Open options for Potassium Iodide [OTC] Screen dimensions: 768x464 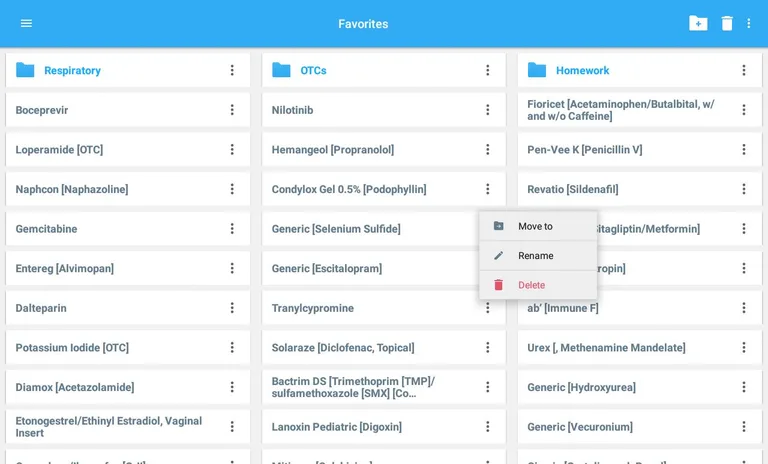(232, 347)
